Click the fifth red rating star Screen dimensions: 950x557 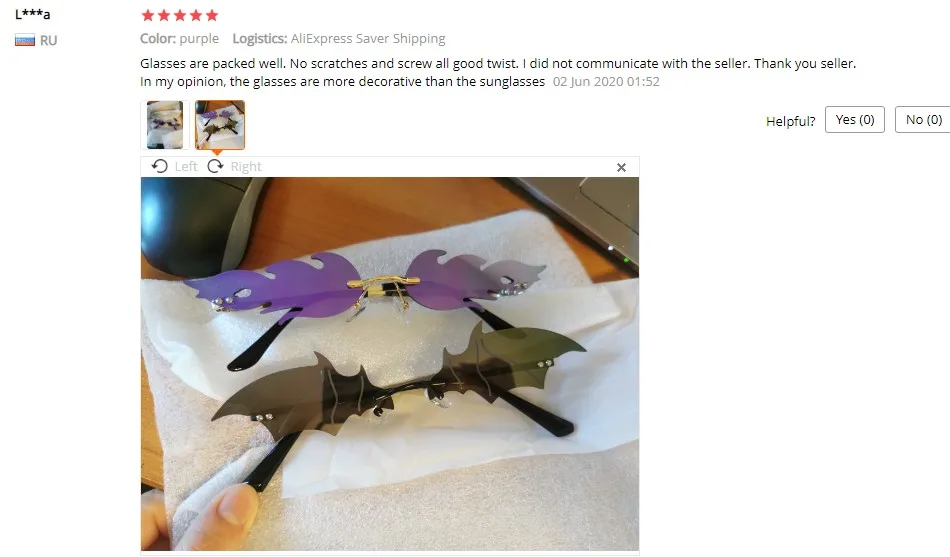[211, 15]
